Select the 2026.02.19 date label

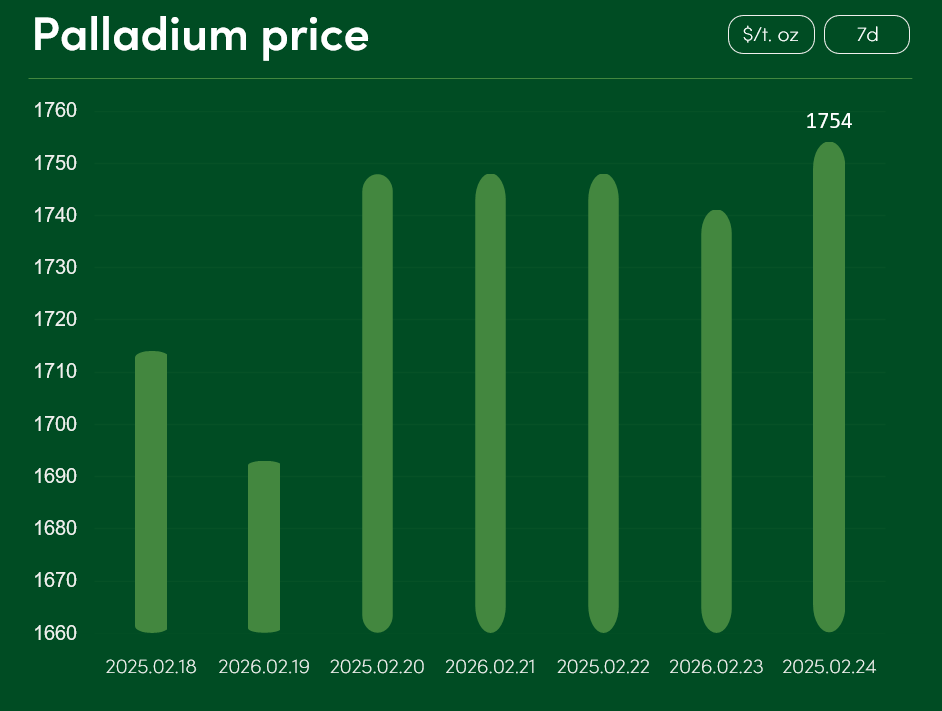click(264, 667)
